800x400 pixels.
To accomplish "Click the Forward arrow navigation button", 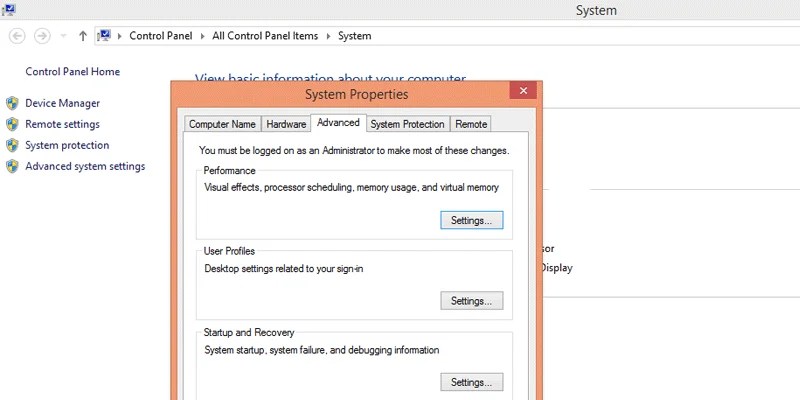I will [42, 36].
